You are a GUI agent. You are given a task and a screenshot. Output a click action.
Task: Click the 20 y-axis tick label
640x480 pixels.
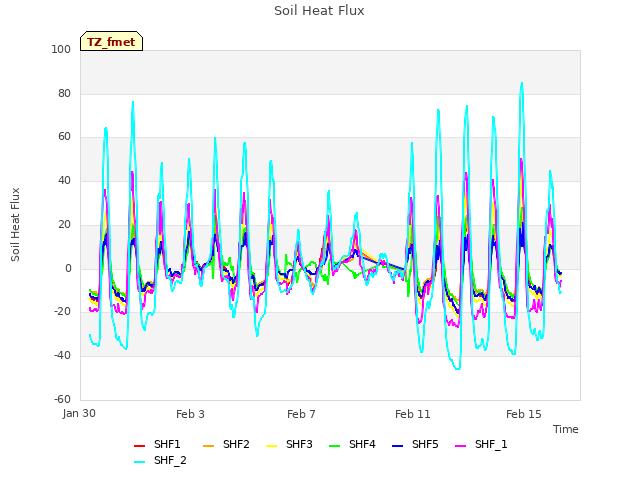pos(64,224)
